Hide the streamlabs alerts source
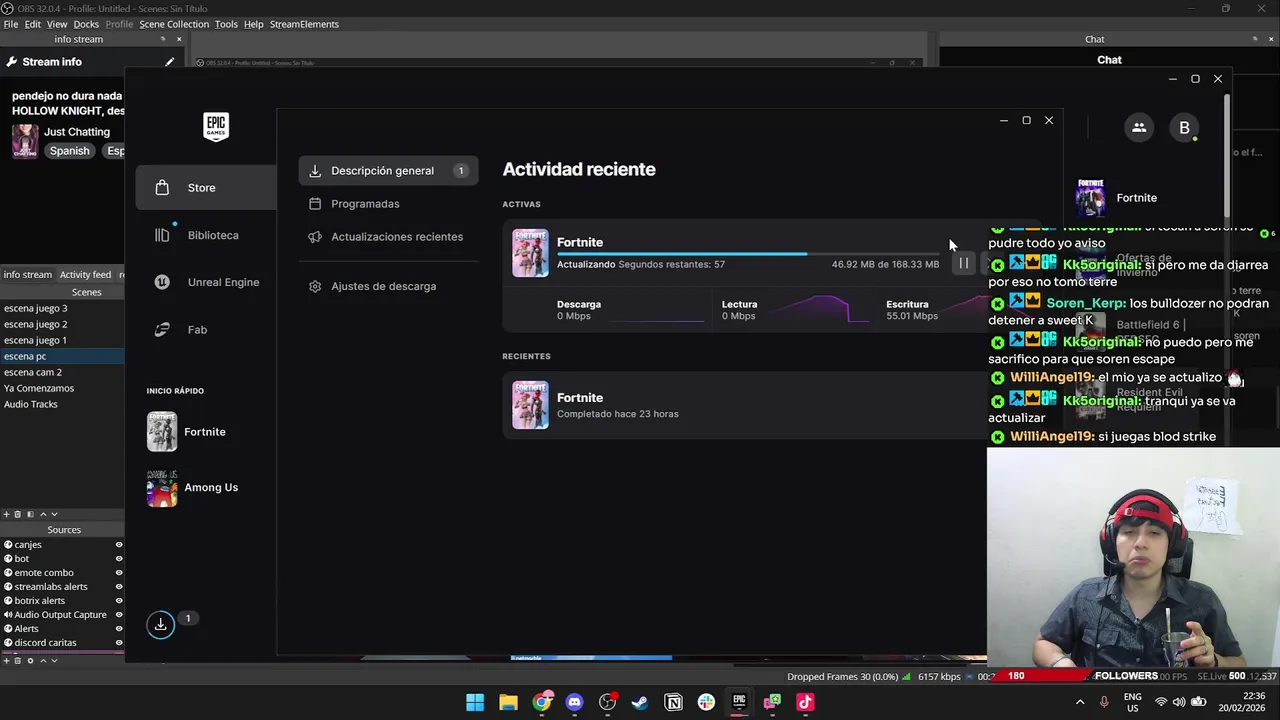The height and width of the screenshot is (720, 1280). coord(119,587)
